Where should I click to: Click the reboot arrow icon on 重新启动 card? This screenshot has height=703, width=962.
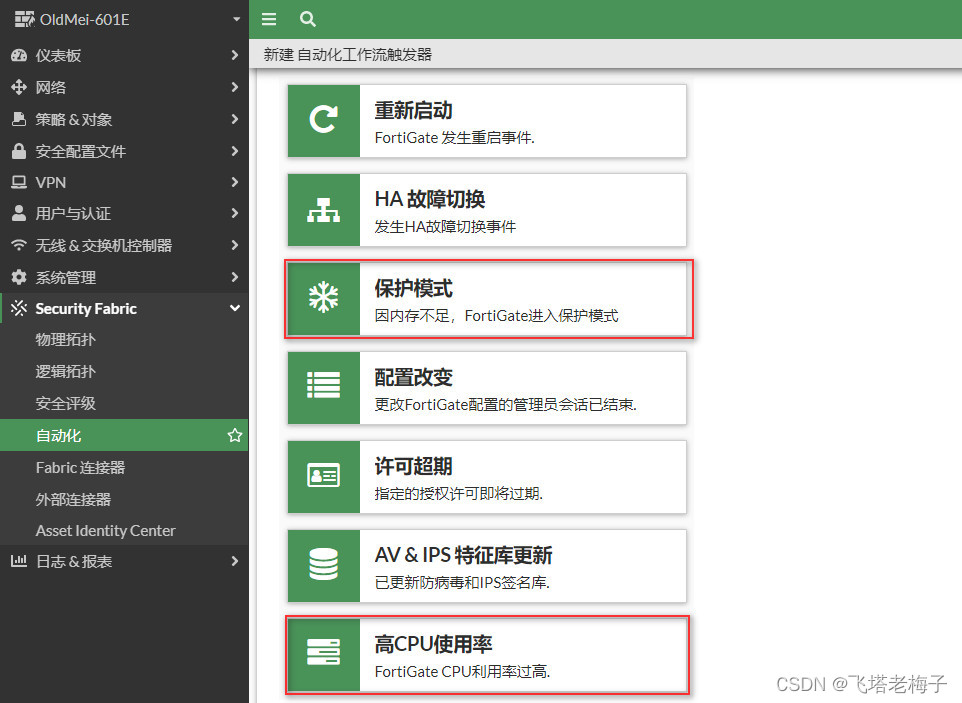tap(323, 120)
